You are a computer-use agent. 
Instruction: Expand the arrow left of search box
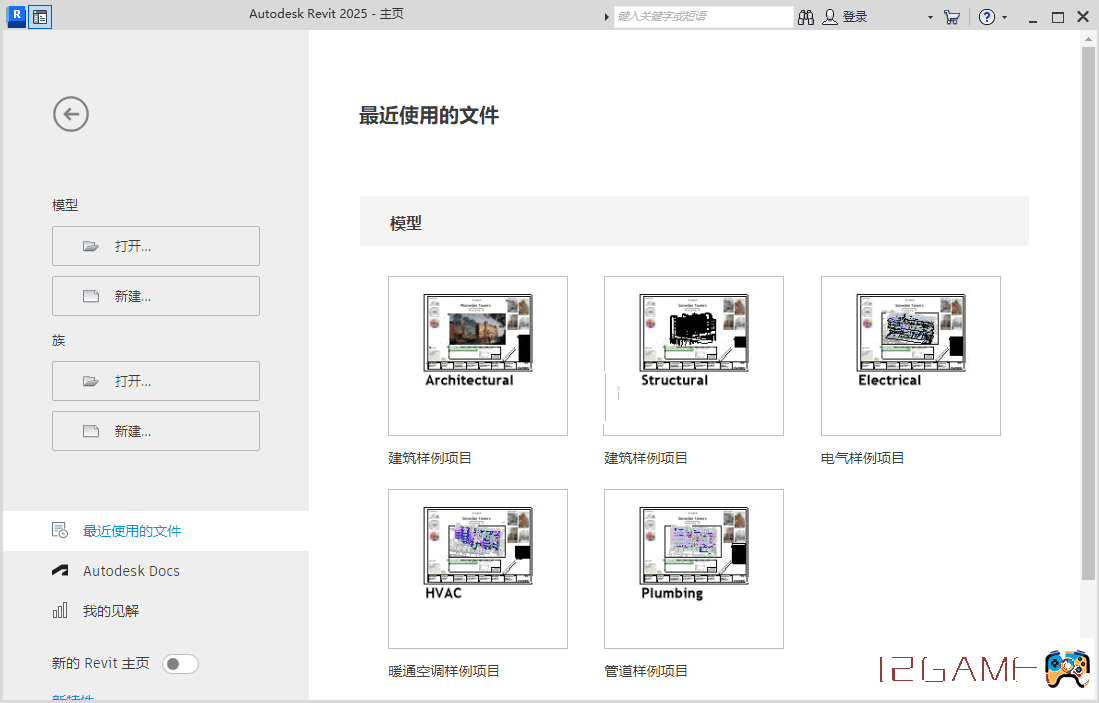(606, 18)
